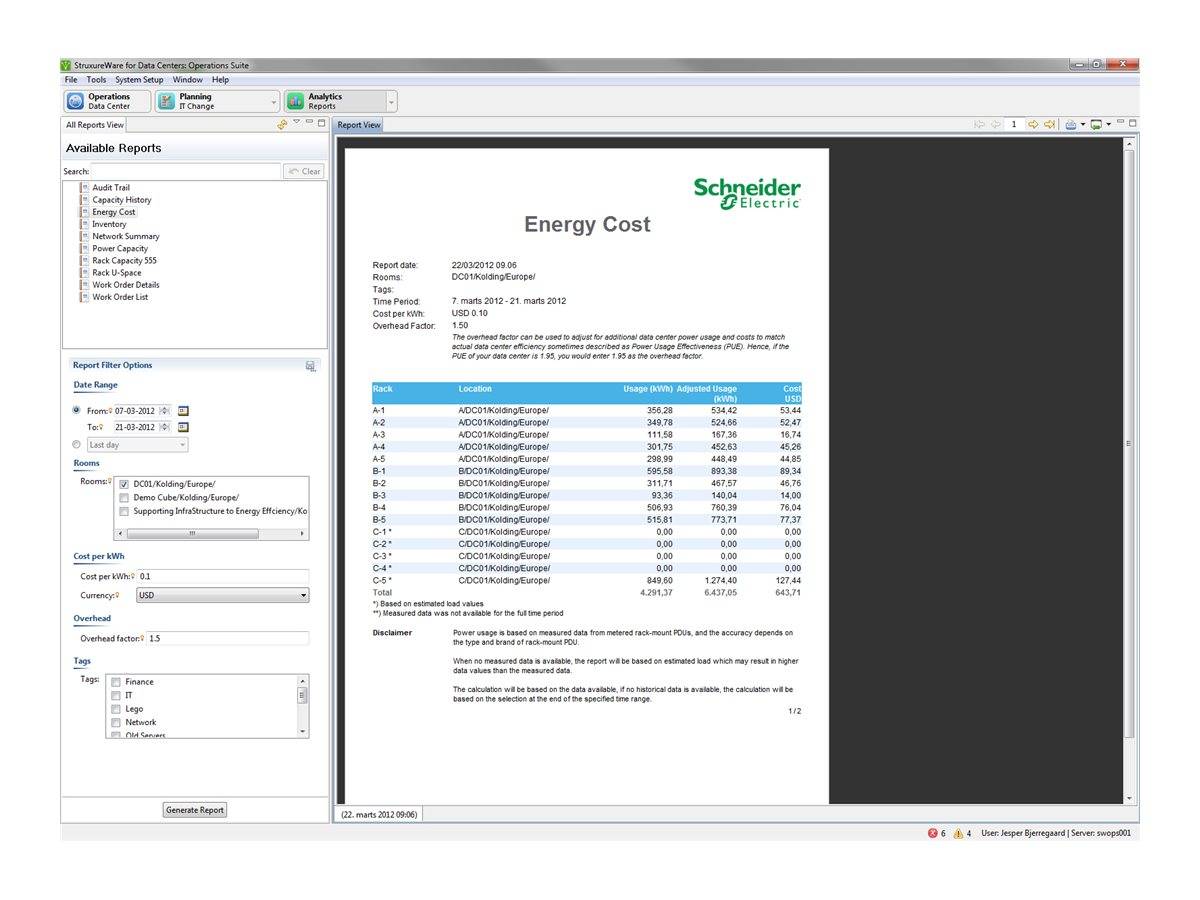This screenshot has width=1200, height=900.
Task: Clear the report search field
Action: click(304, 170)
